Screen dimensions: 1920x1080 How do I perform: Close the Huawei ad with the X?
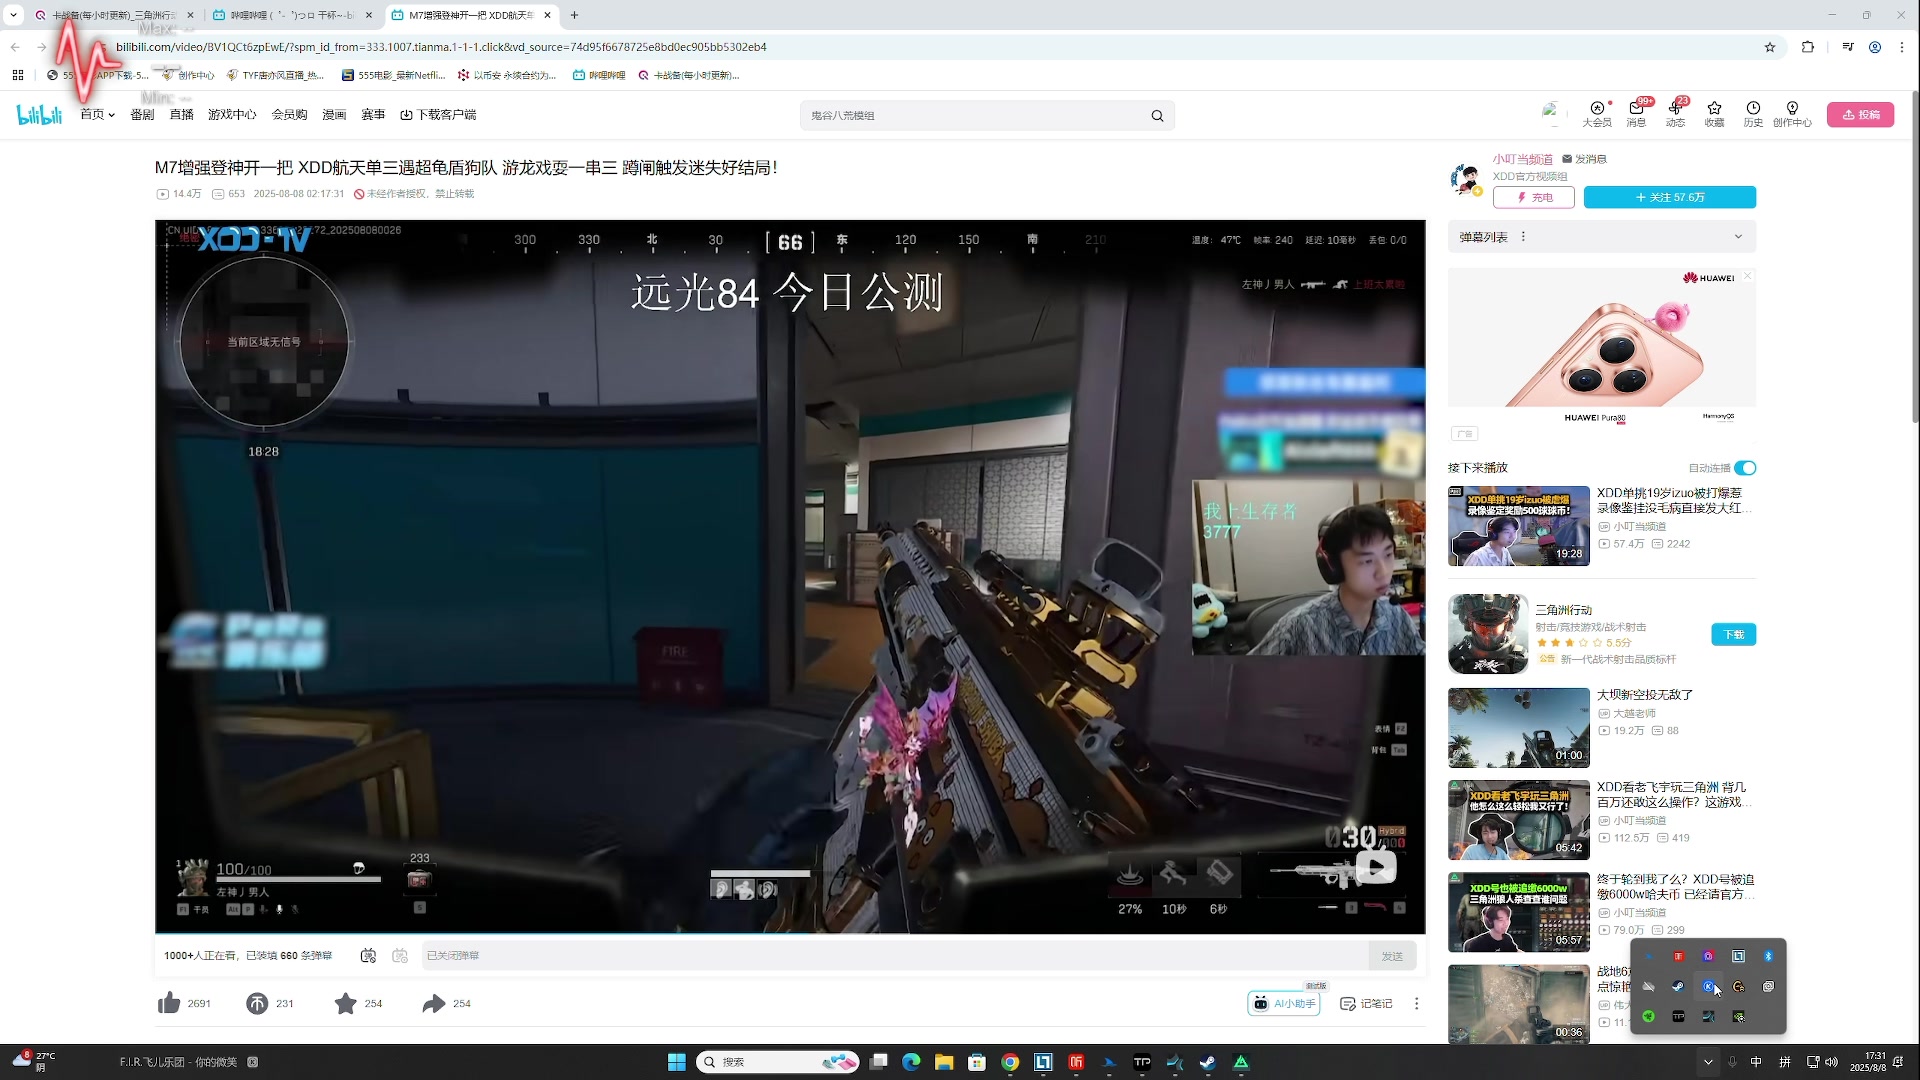pos(1748,276)
